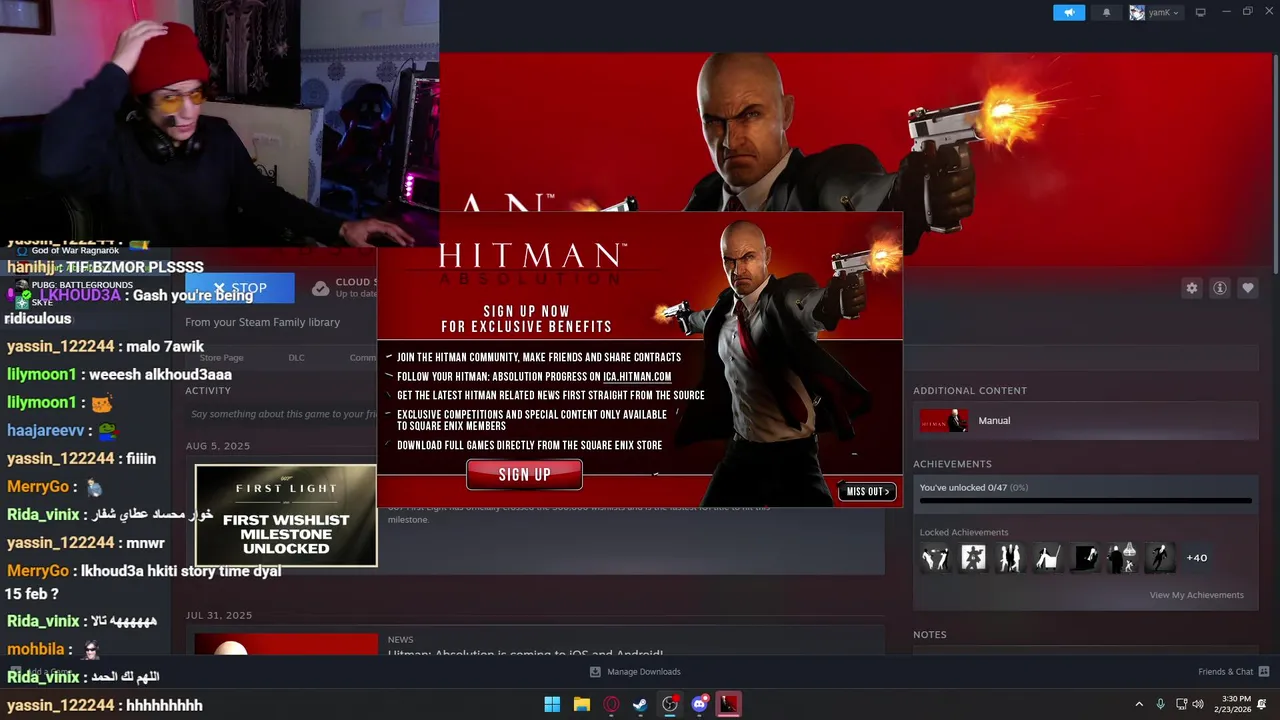Screen dimensions: 1280x720
Task: Click 'From your Steam Family library' text
Action: 262,322
